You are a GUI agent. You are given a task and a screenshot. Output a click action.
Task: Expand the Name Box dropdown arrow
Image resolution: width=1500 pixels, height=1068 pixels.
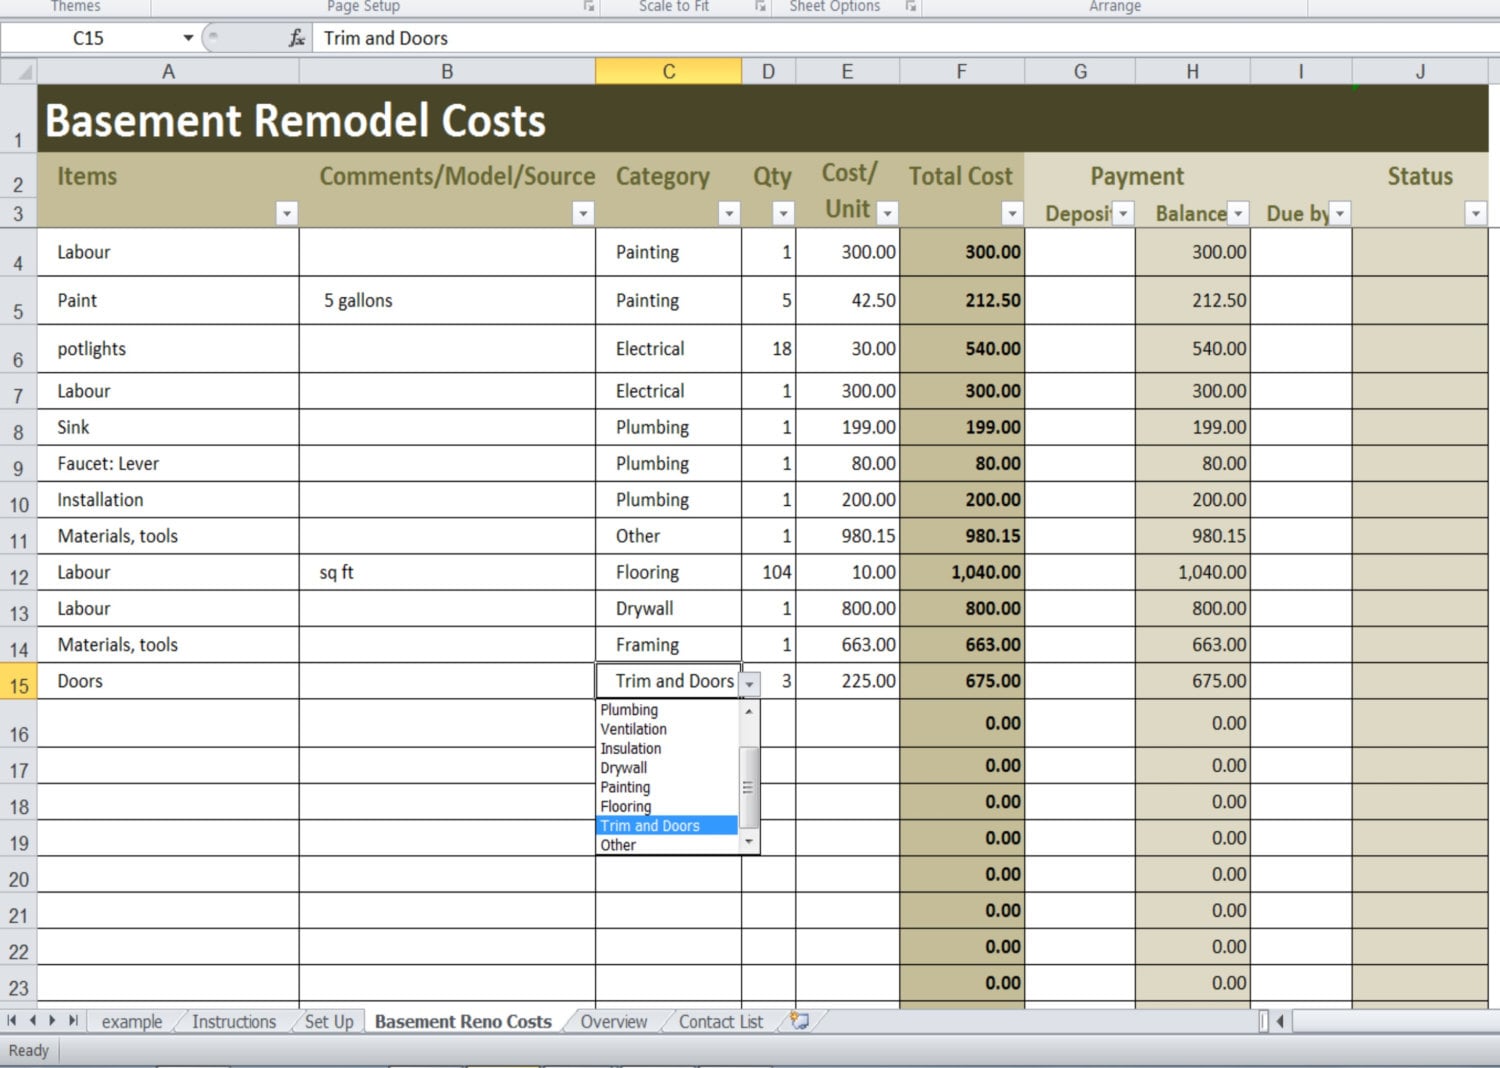pyautogui.click(x=188, y=38)
